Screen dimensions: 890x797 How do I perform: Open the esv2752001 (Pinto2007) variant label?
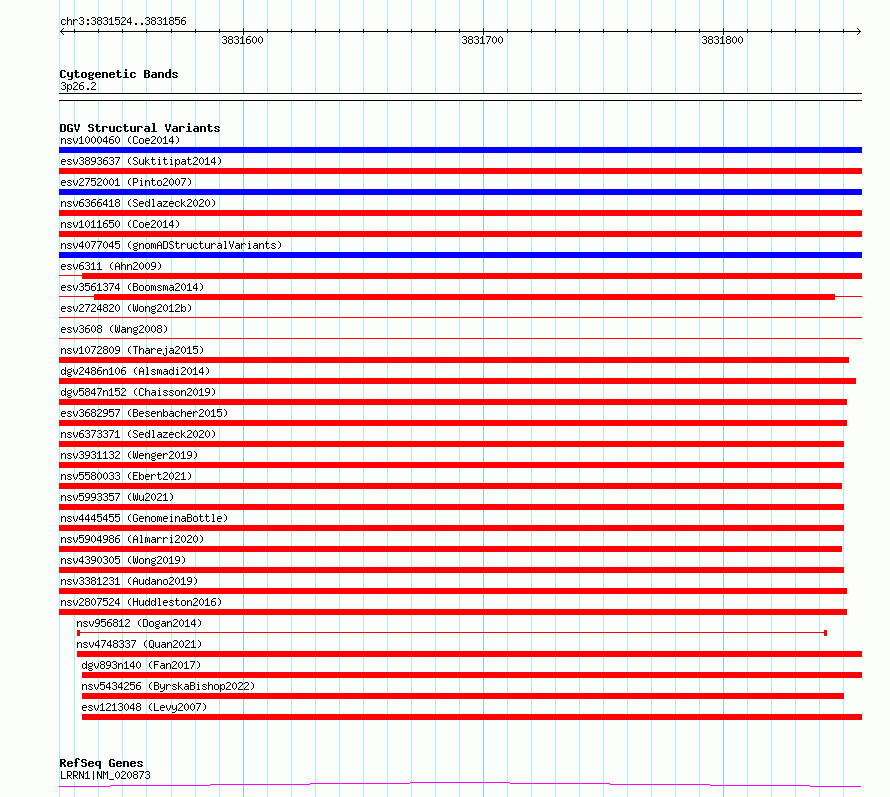(x=126, y=182)
